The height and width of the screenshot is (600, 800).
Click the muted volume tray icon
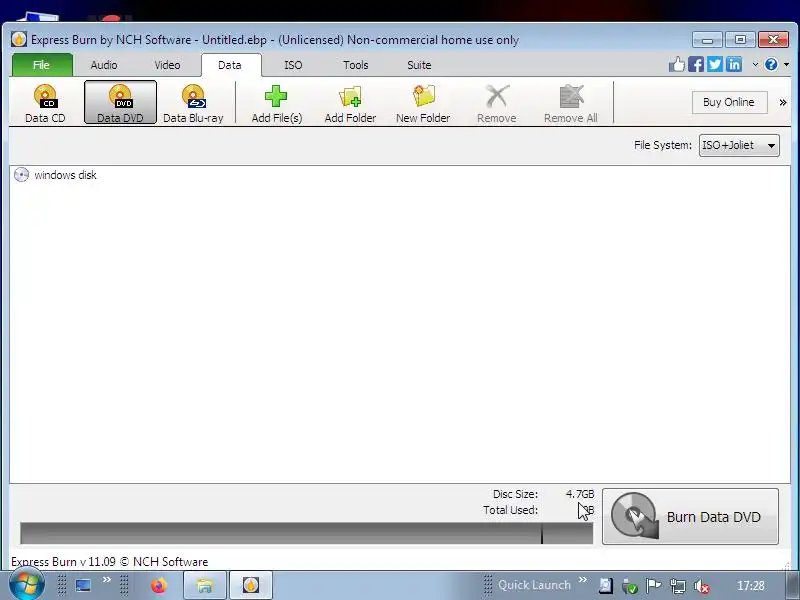[702, 586]
